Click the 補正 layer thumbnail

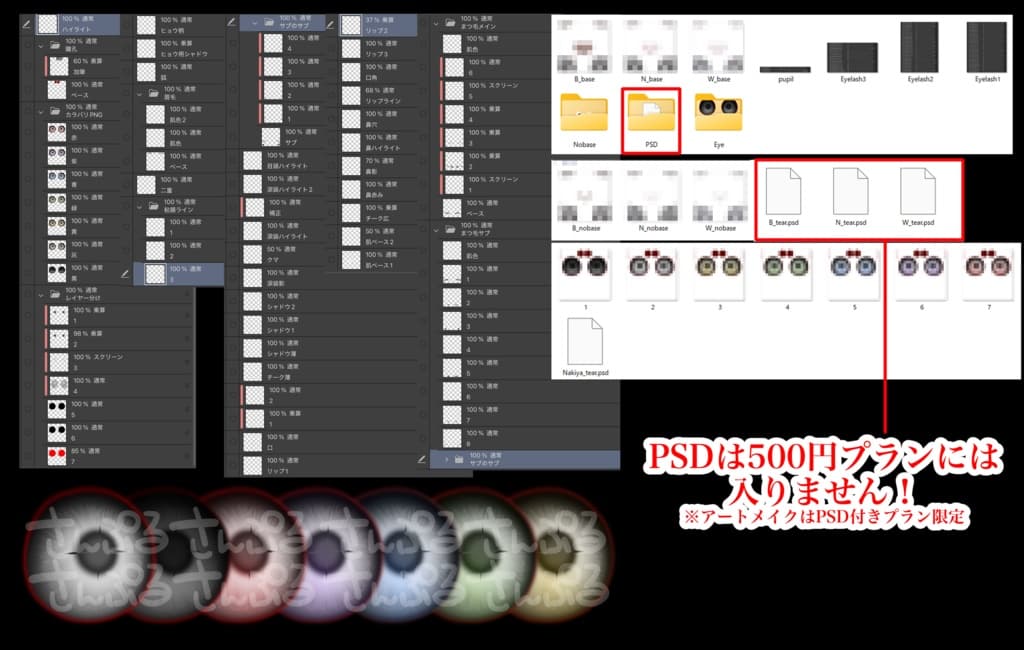pyautogui.click(x=255, y=208)
